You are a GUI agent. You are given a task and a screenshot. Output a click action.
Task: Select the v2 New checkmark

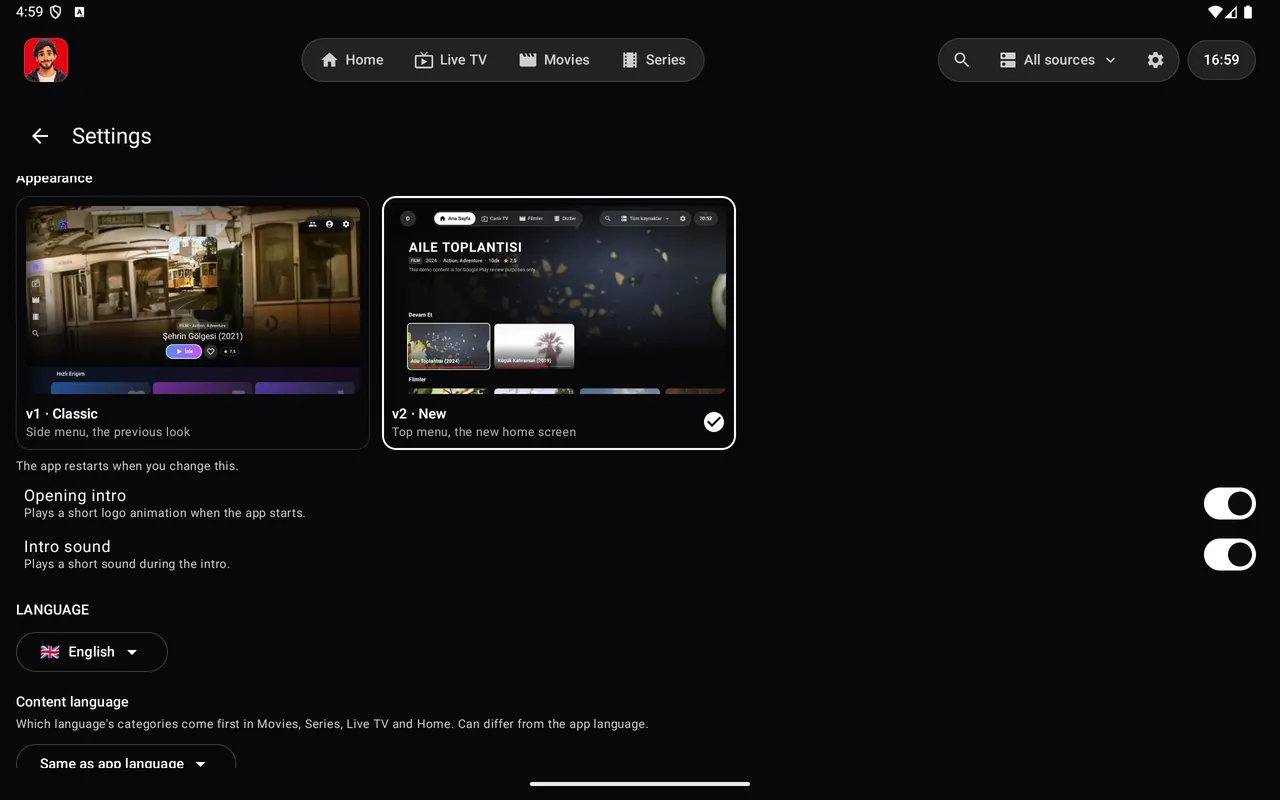tap(713, 422)
